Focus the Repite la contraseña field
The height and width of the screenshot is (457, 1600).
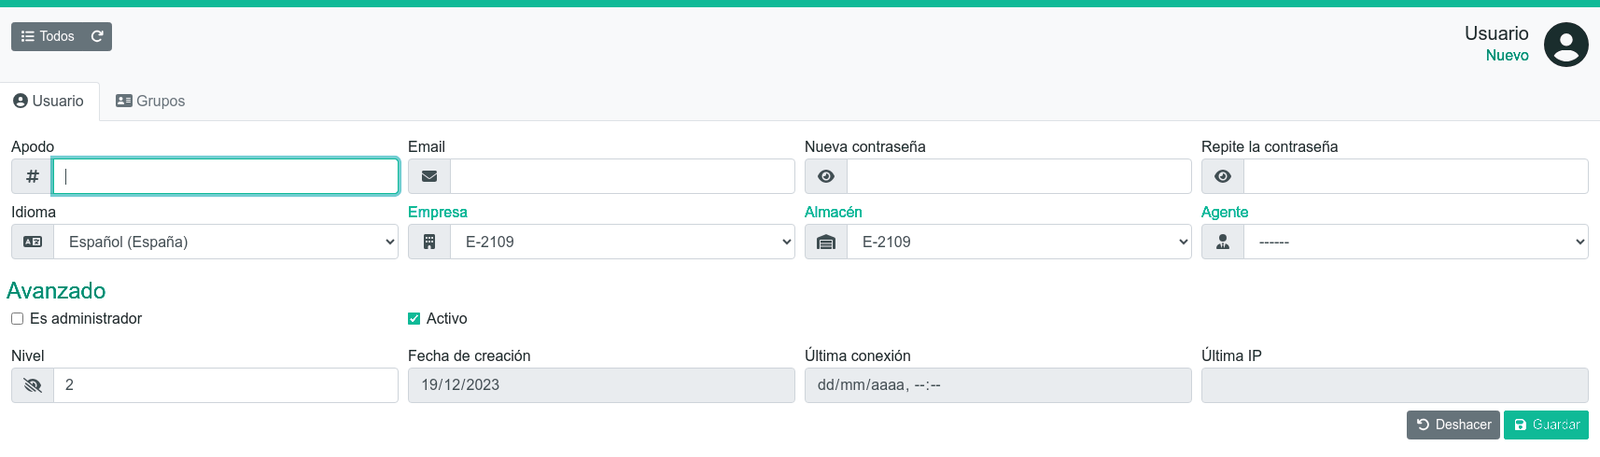1416,176
